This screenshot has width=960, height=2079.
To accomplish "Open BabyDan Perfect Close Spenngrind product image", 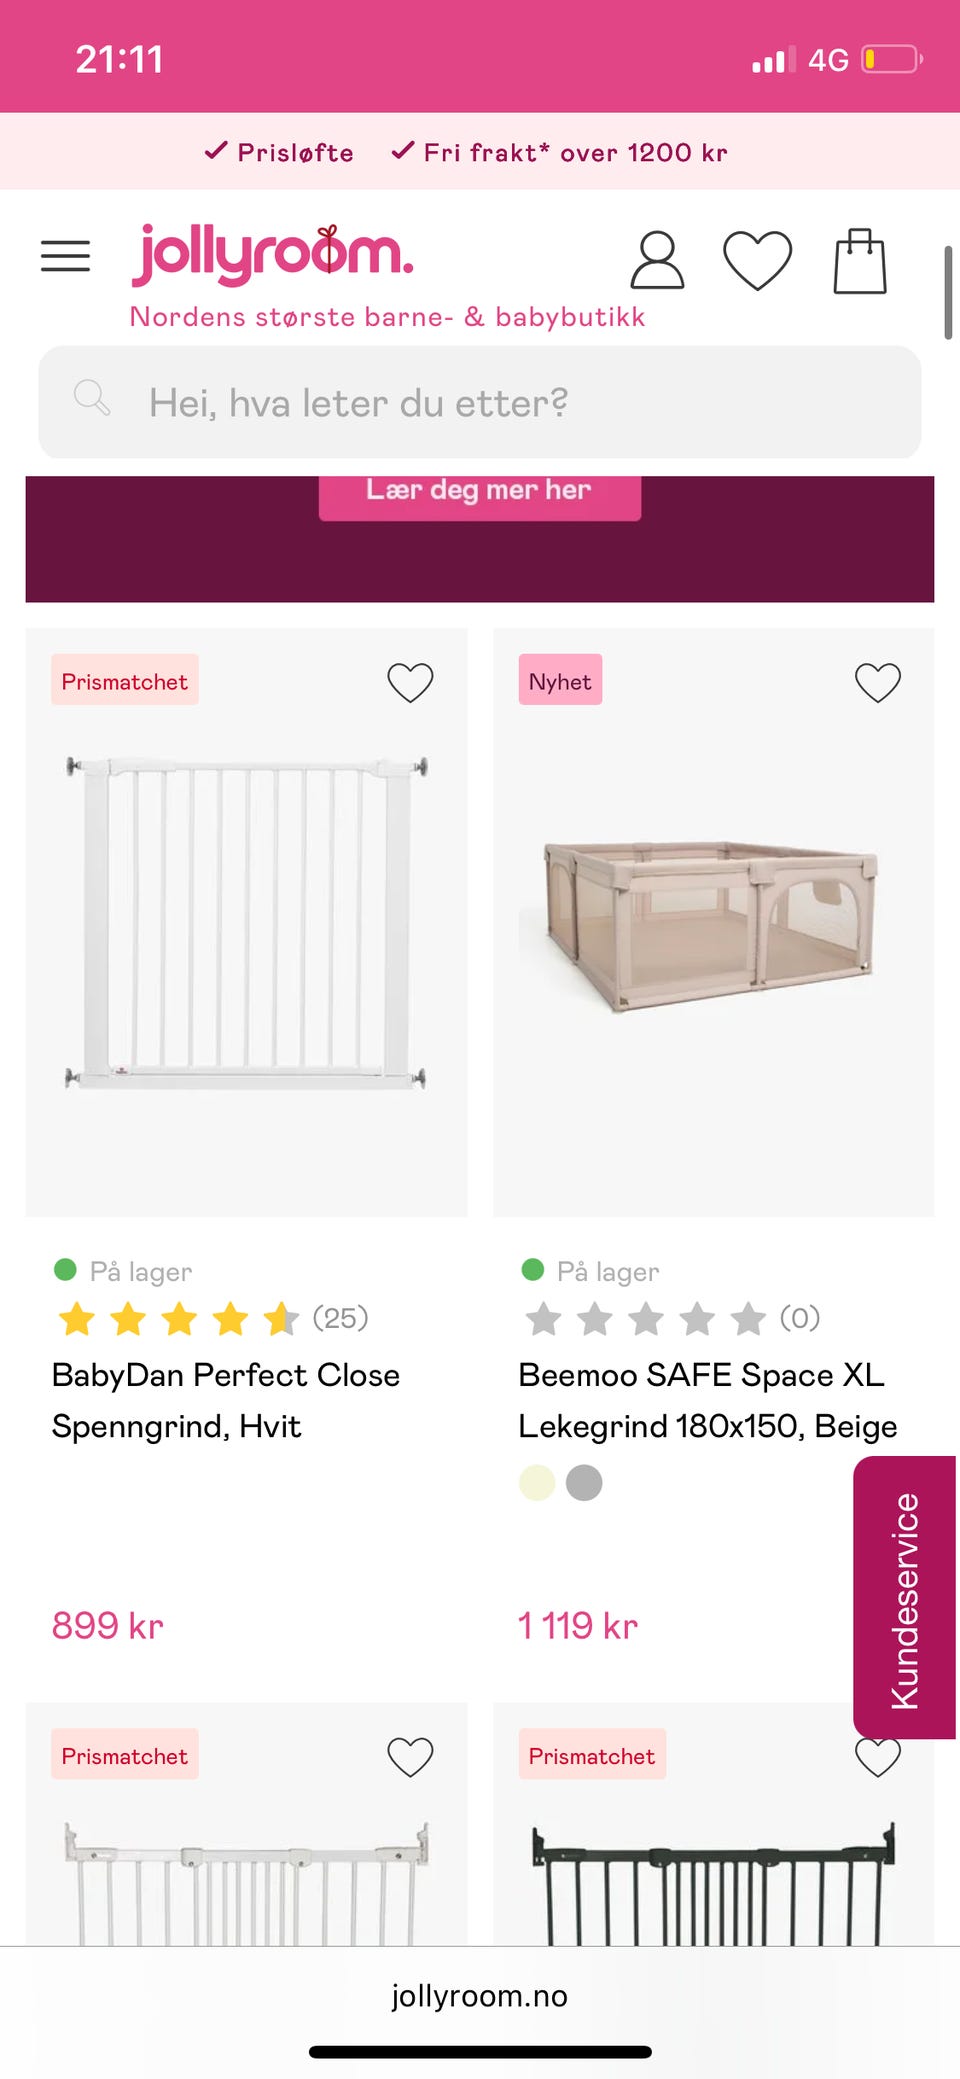I will pos(246,922).
